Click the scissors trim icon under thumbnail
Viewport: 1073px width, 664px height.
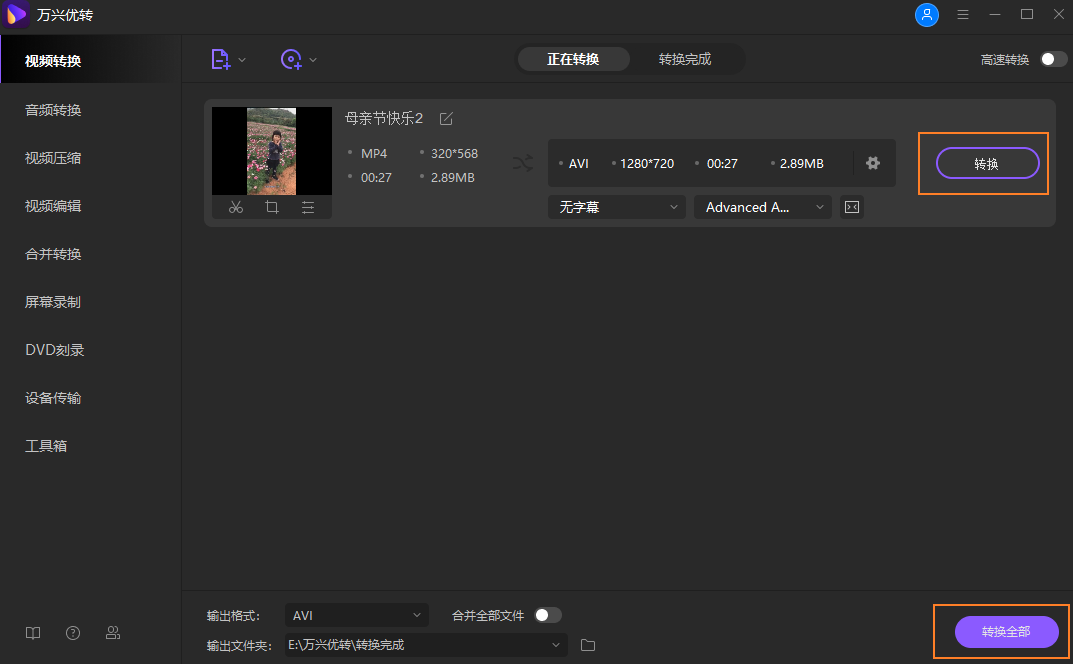tap(236, 207)
